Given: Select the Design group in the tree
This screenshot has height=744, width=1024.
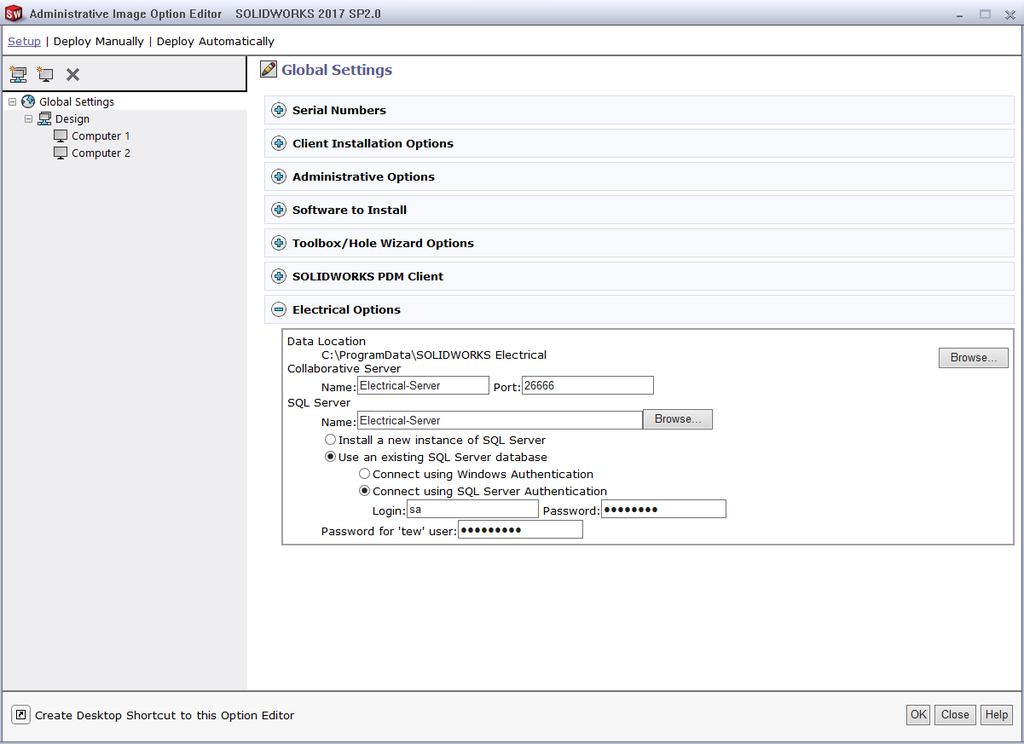Looking at the screenshot, I should 72,119.
